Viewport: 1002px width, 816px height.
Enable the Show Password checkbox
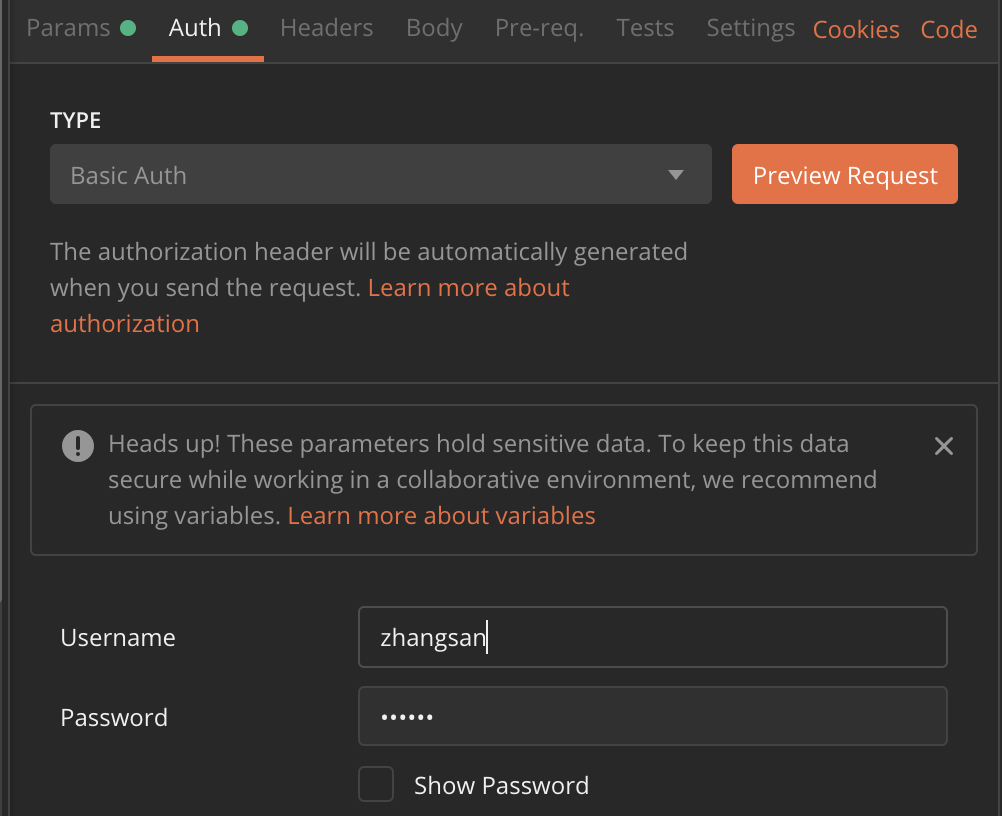376,784
